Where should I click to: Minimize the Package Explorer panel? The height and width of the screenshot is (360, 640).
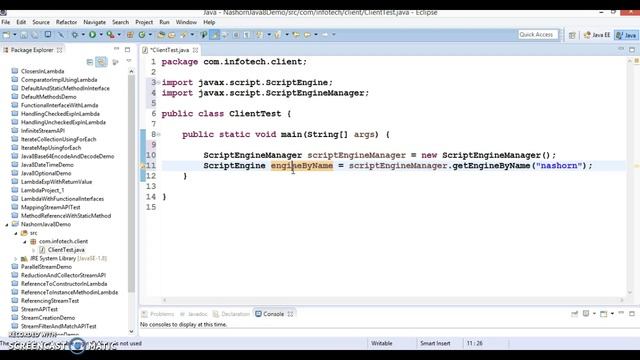tap(116, 49)
